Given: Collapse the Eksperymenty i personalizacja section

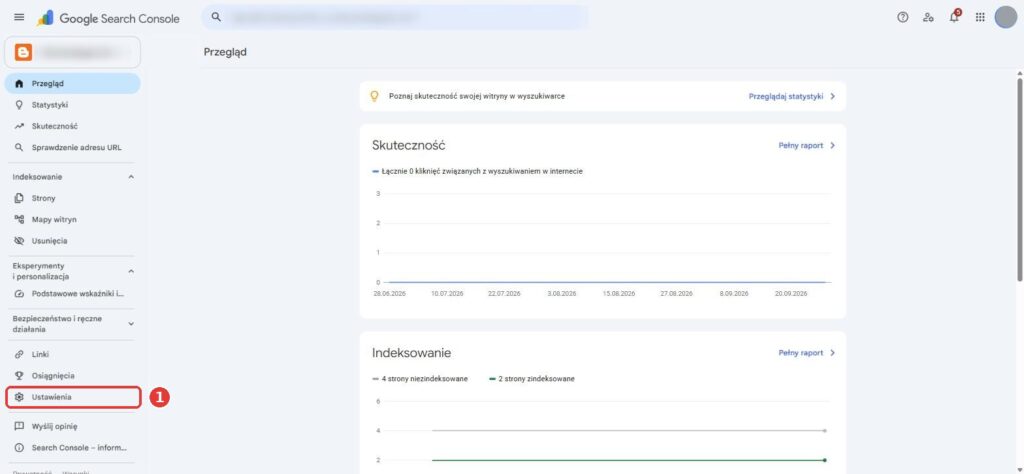Looking at the screenshot, I should [131, 271].
